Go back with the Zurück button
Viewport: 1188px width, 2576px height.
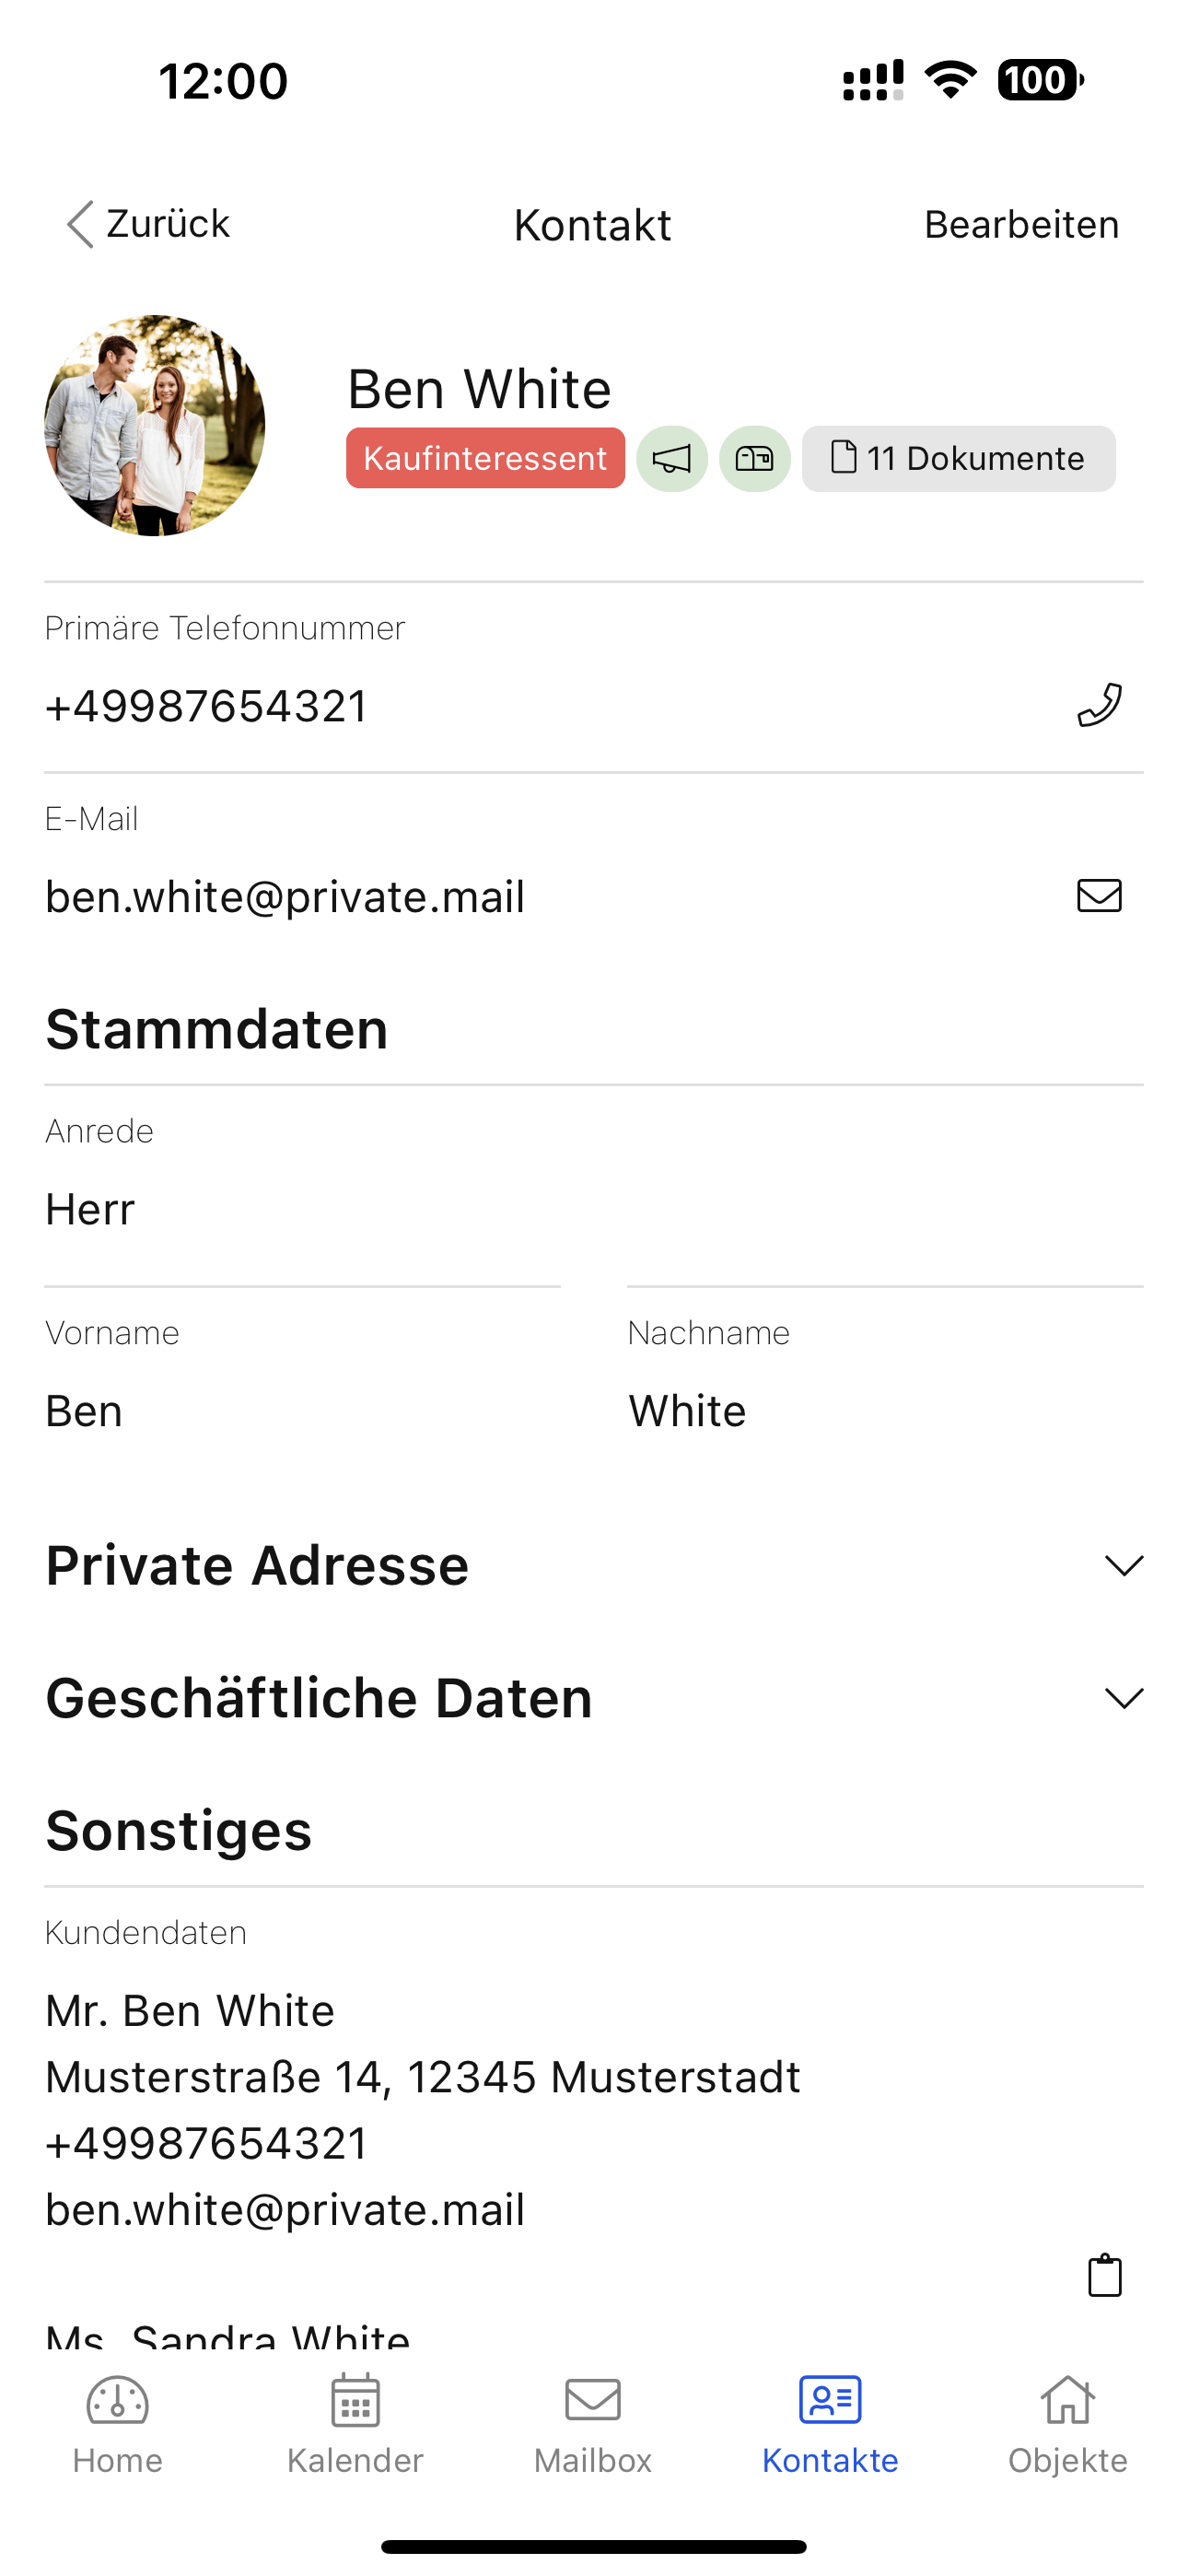(148, 224)
